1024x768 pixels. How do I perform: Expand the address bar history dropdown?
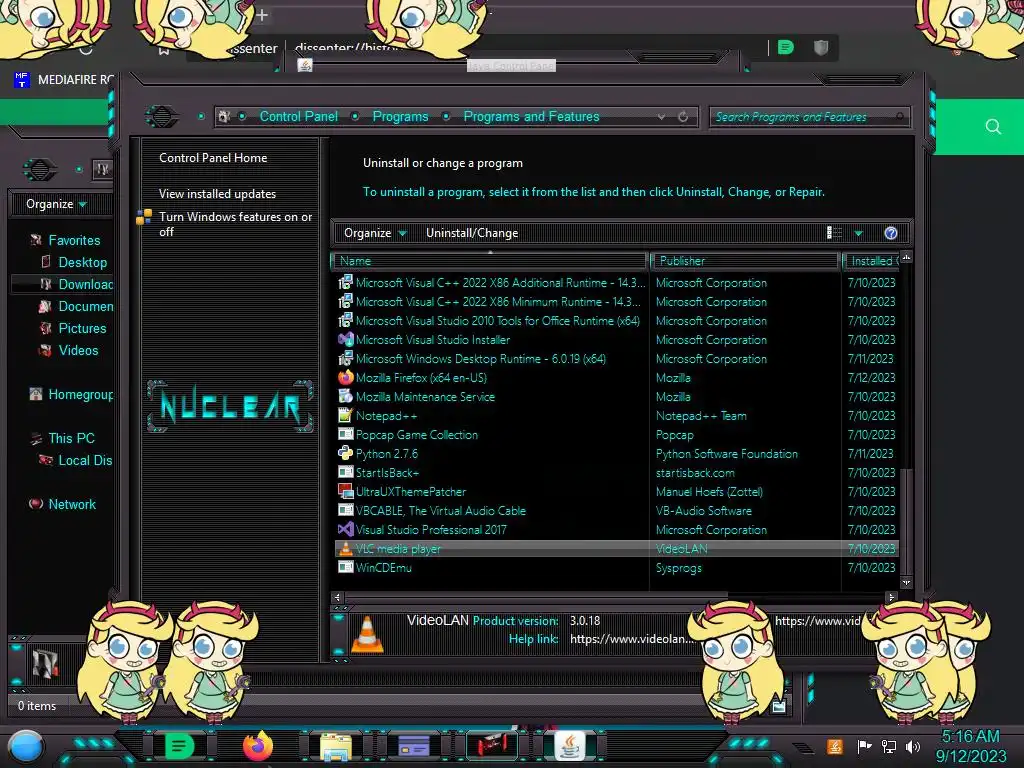(x=662, y=117)
